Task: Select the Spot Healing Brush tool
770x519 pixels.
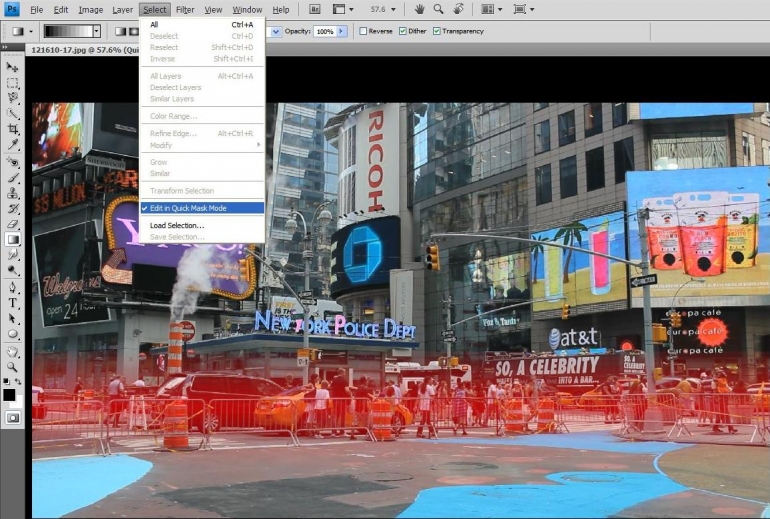Action: [x=12, y=162]
